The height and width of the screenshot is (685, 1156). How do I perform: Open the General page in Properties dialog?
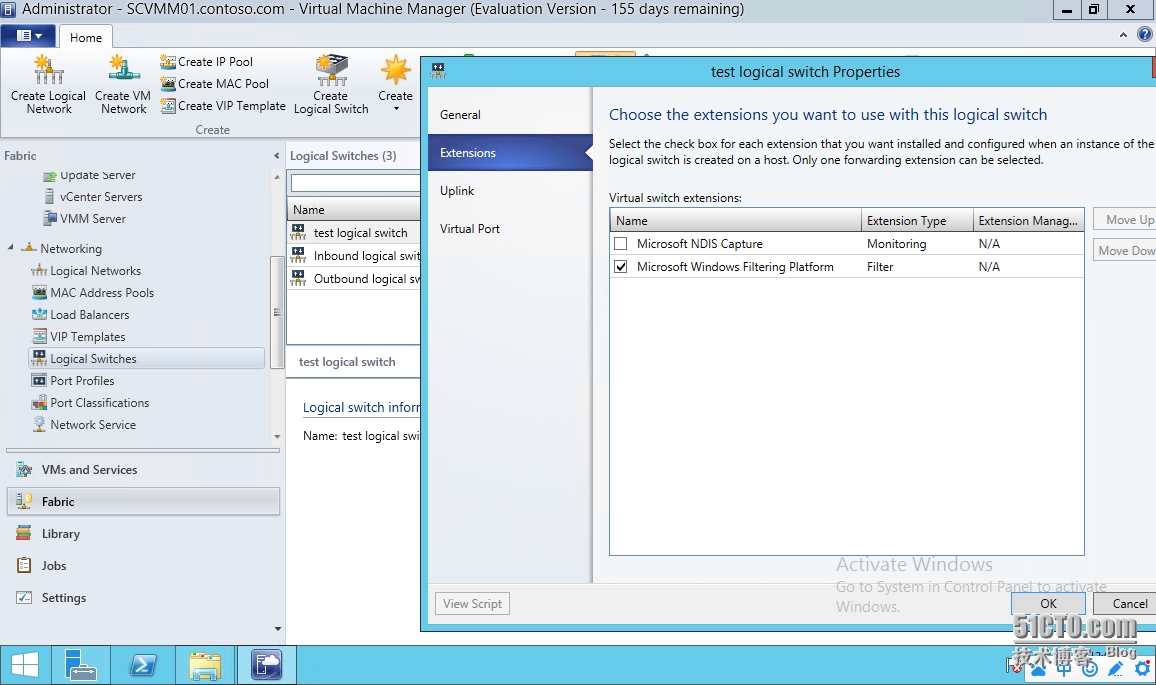tap(510, 115)
